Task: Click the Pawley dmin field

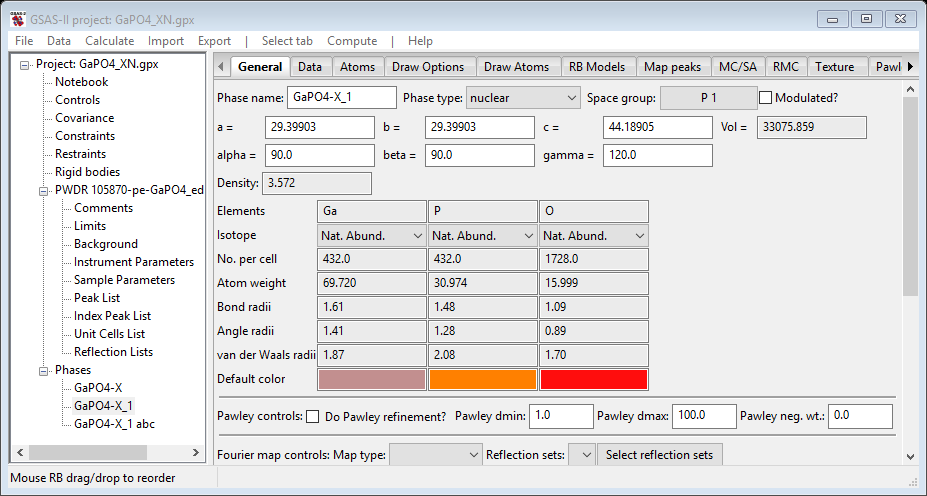Action: pos(561,416)
